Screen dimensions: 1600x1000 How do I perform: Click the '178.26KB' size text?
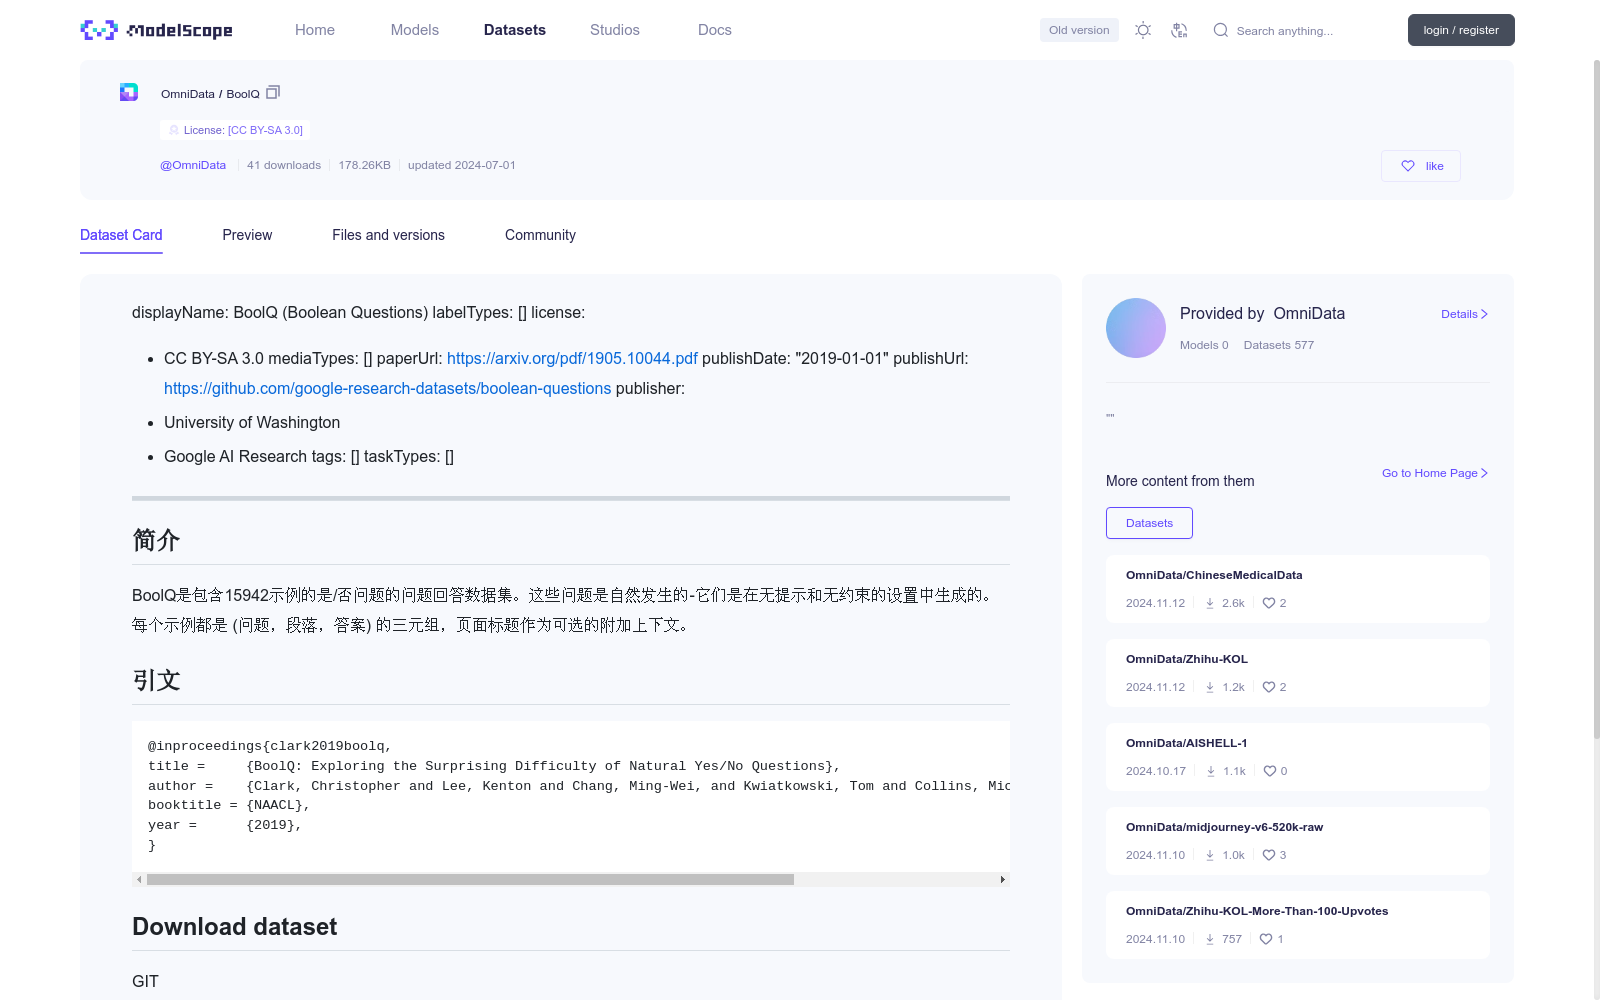(x=364, y=165)
